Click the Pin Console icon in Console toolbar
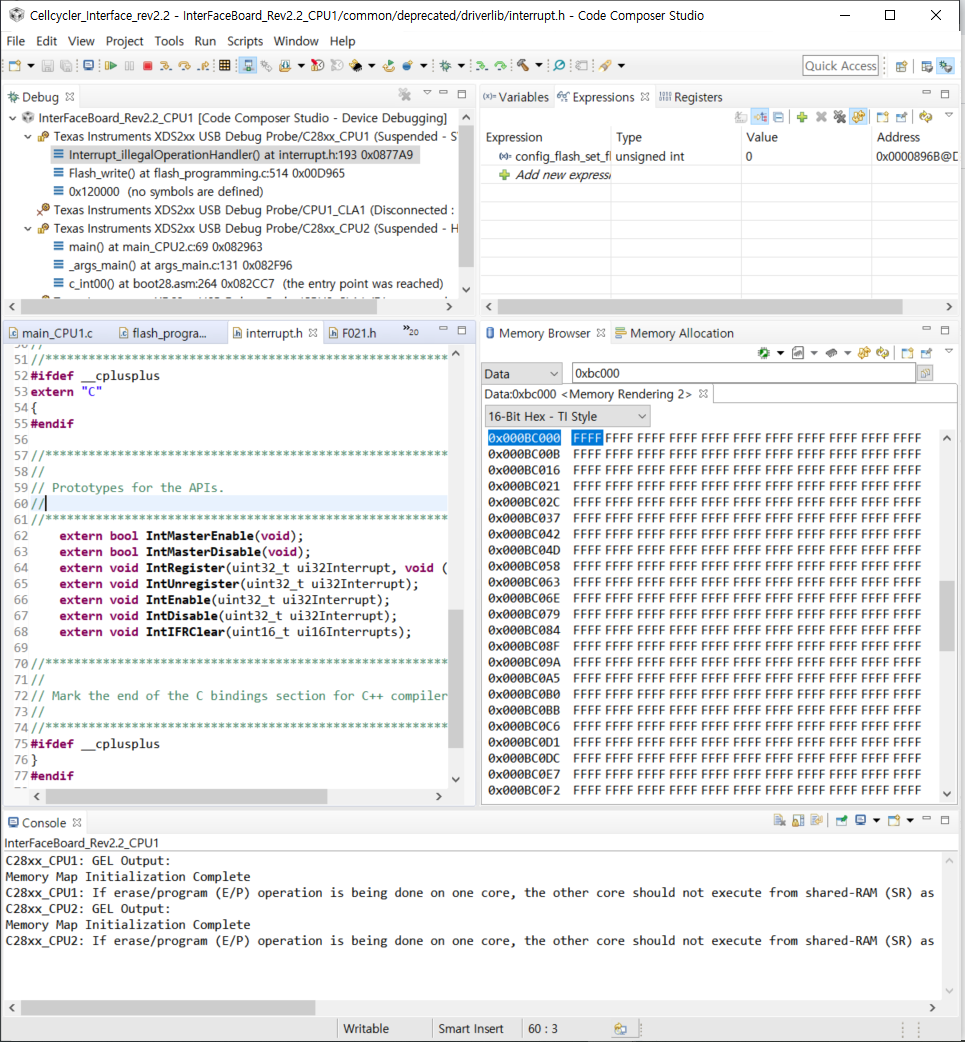The image size is (965, 1042). click(841, 821)
